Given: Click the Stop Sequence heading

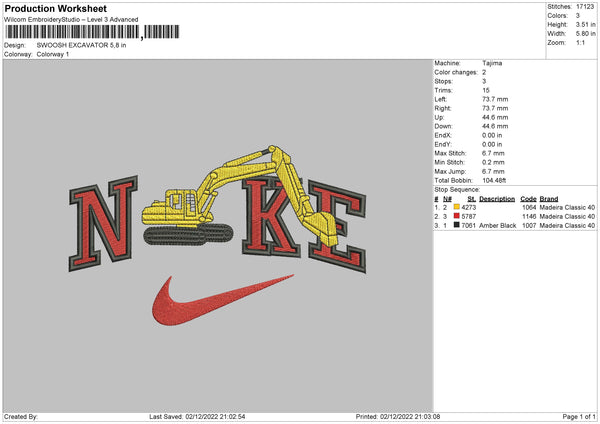Looking at the screenshot, I should coord(457,189).
